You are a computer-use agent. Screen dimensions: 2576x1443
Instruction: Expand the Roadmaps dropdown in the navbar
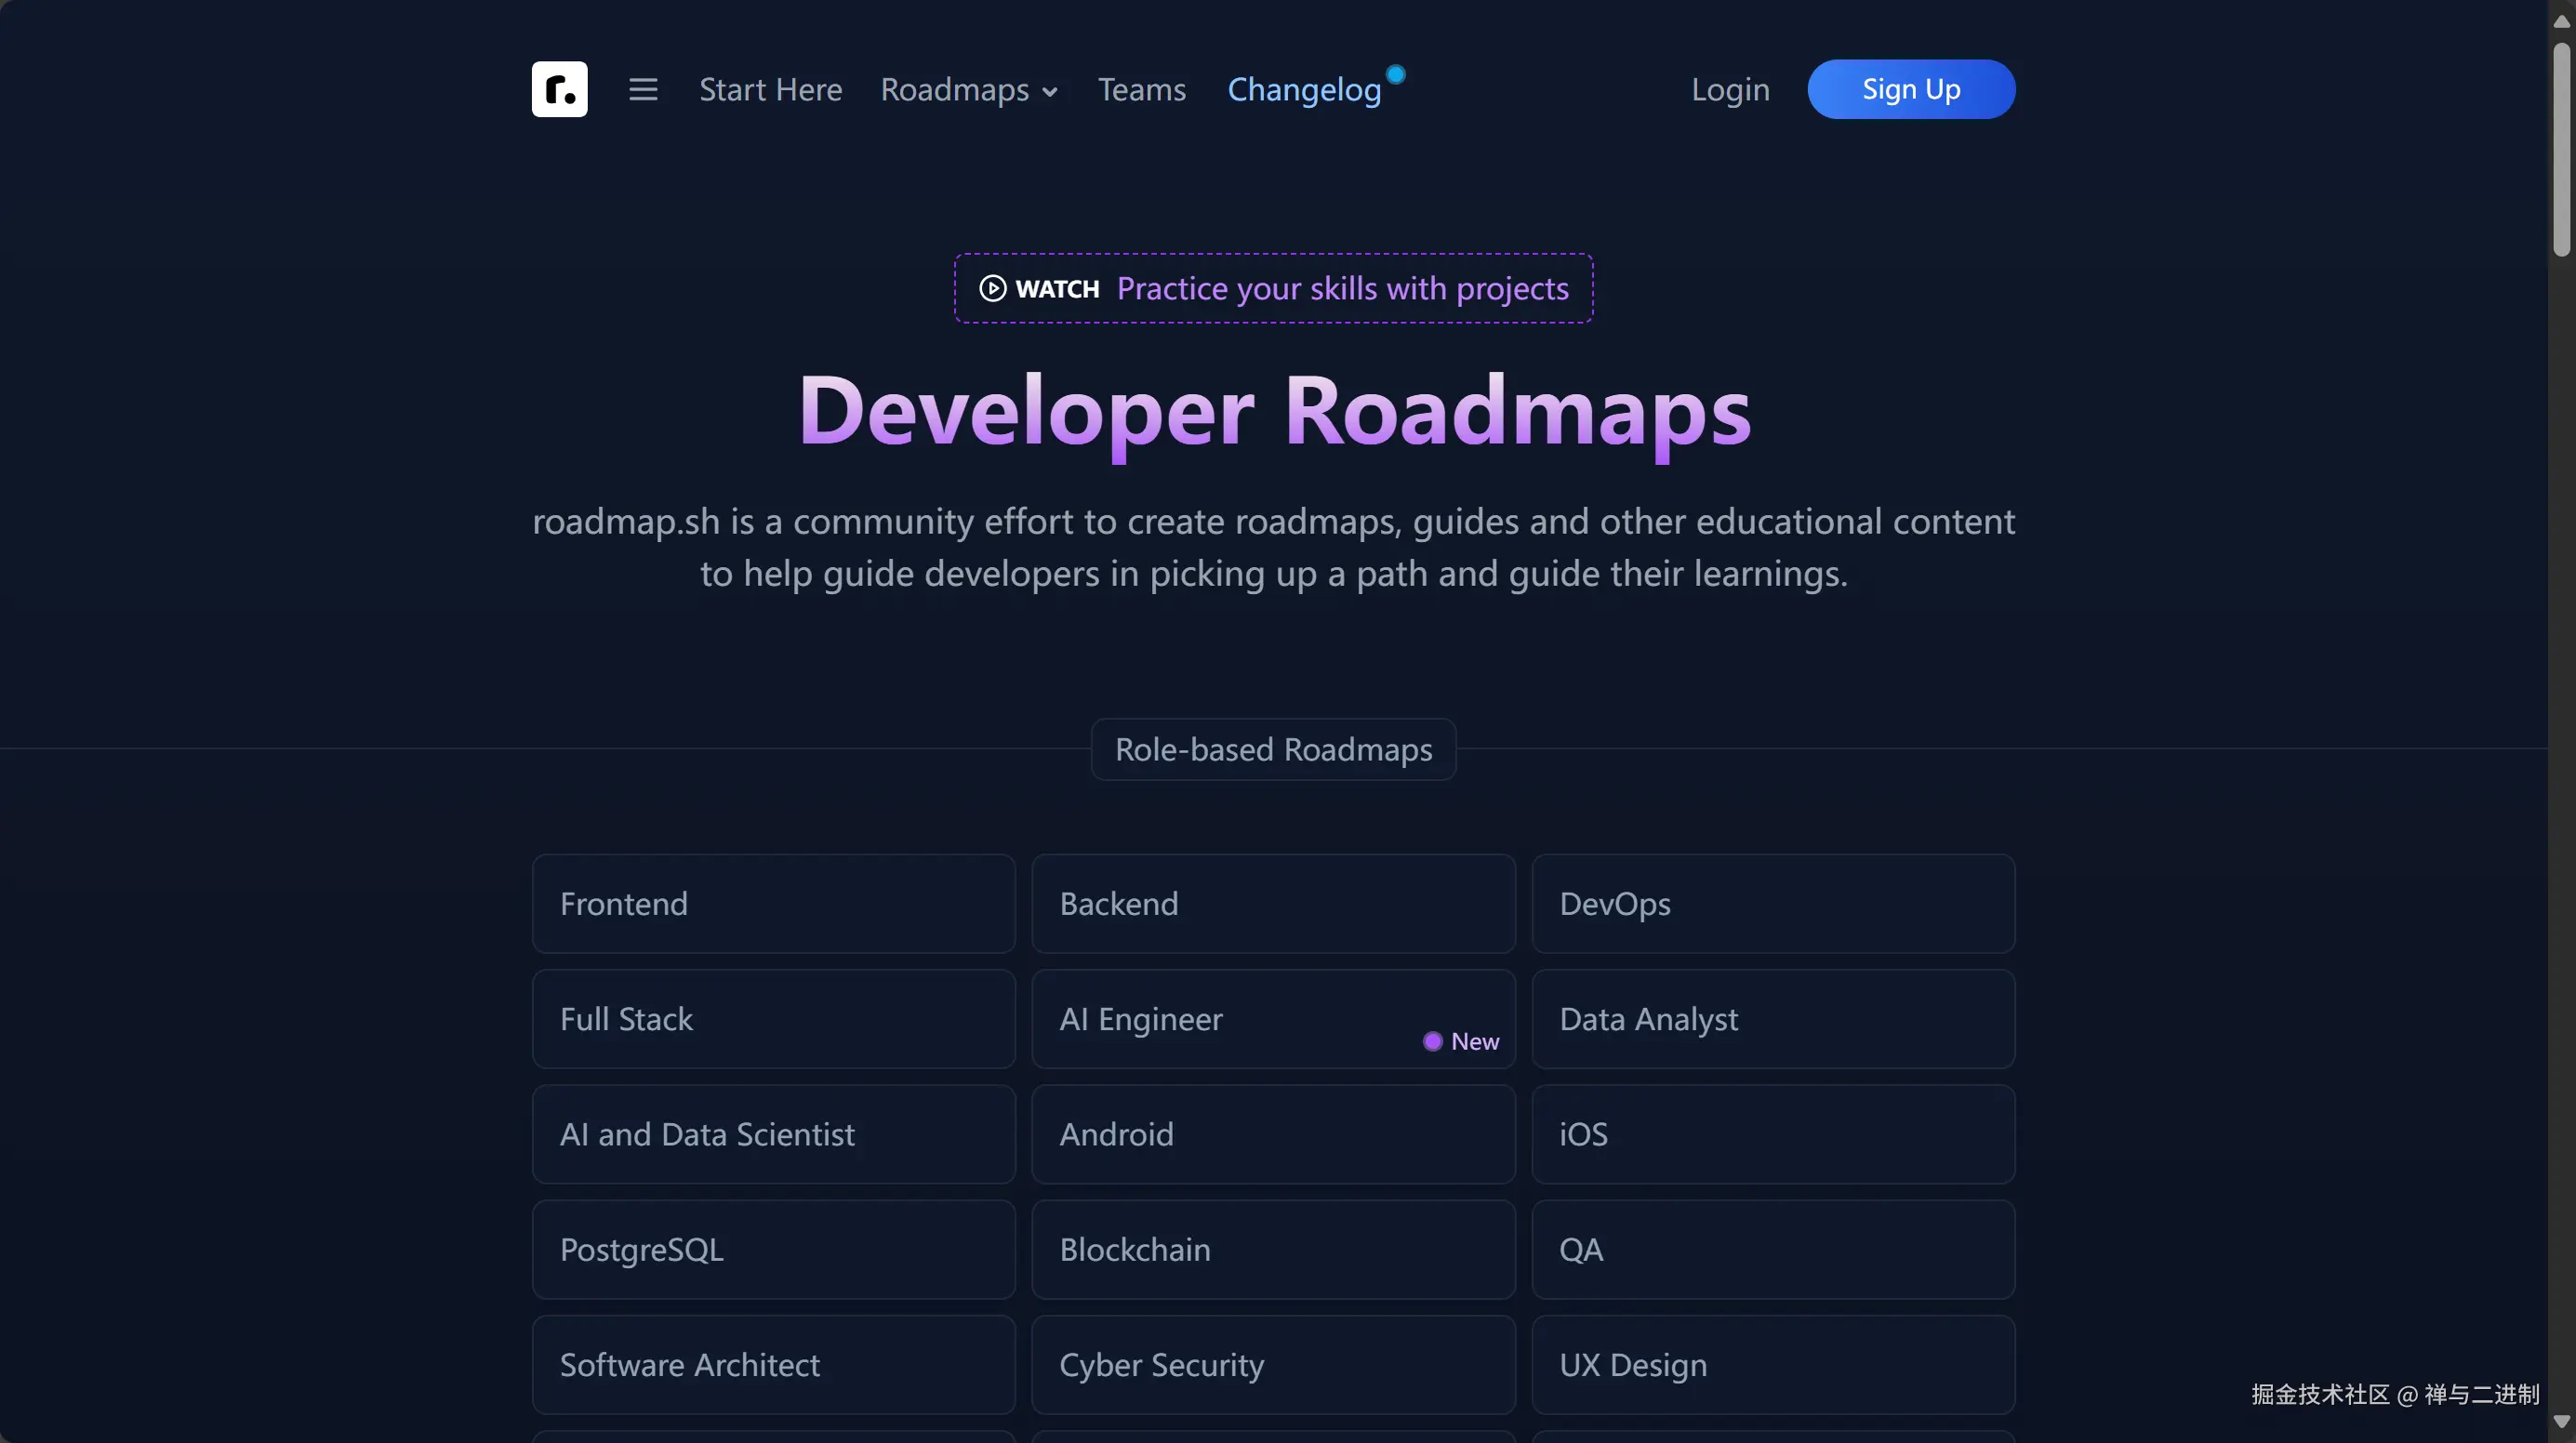coord(969,89)
